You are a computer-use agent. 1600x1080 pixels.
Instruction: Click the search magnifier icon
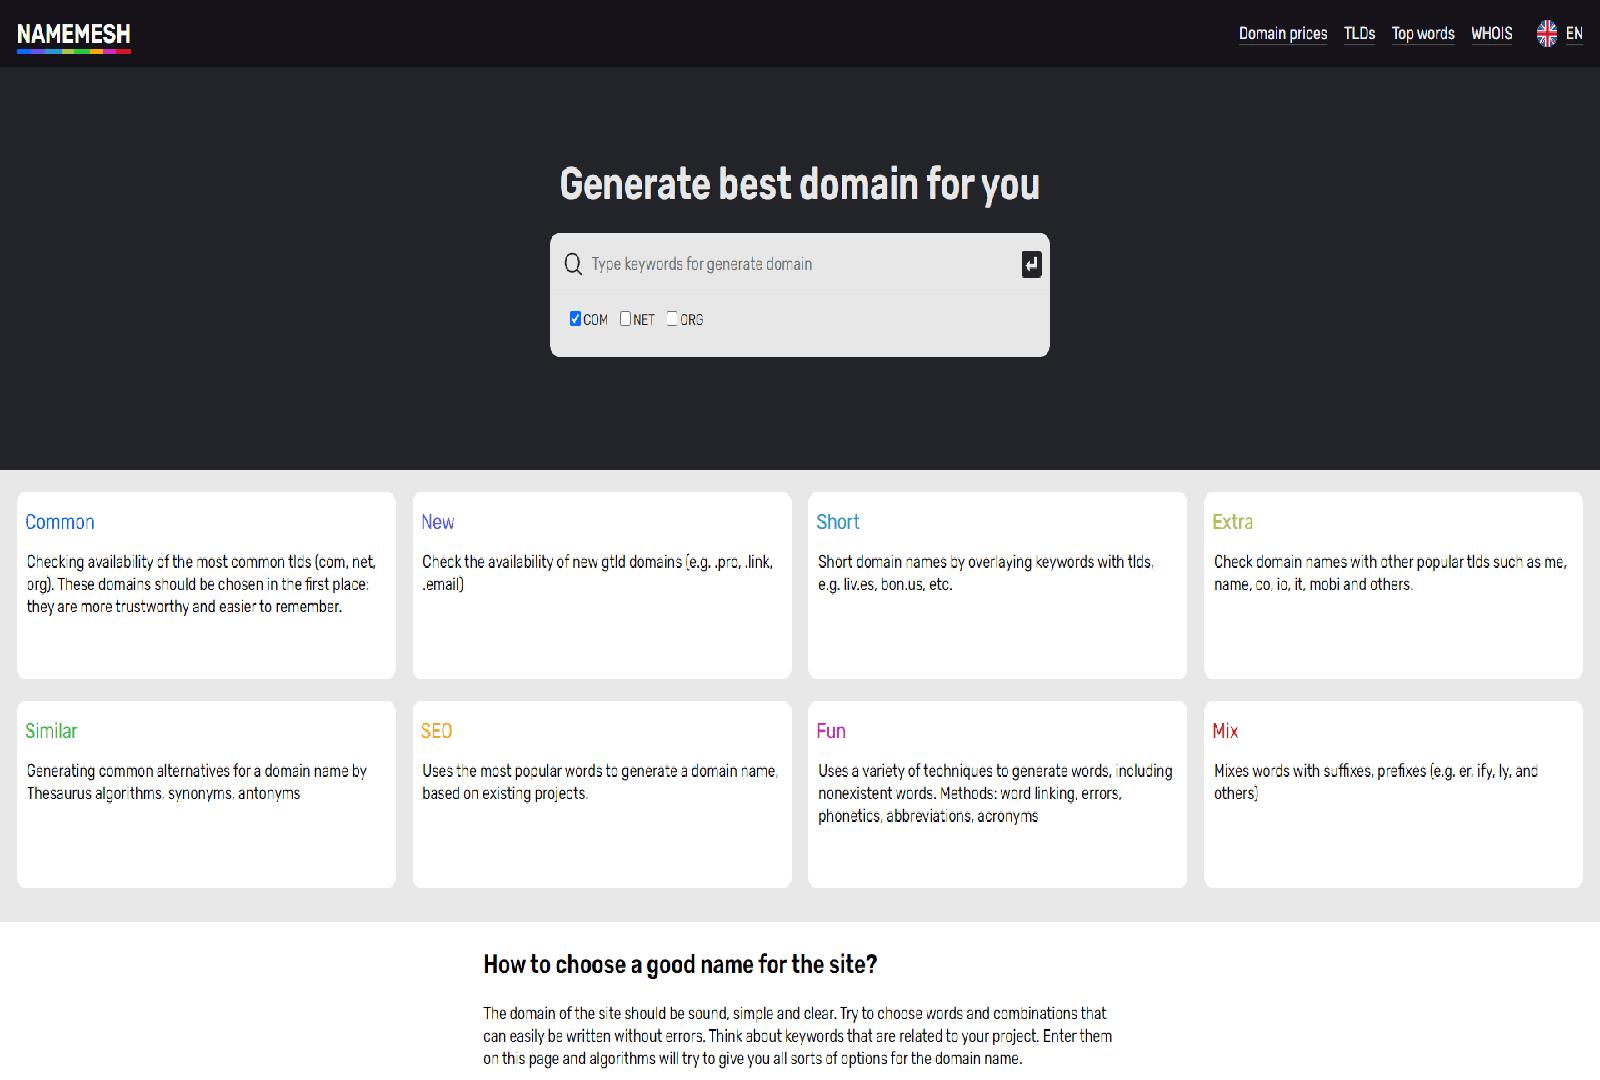[573, 264]
